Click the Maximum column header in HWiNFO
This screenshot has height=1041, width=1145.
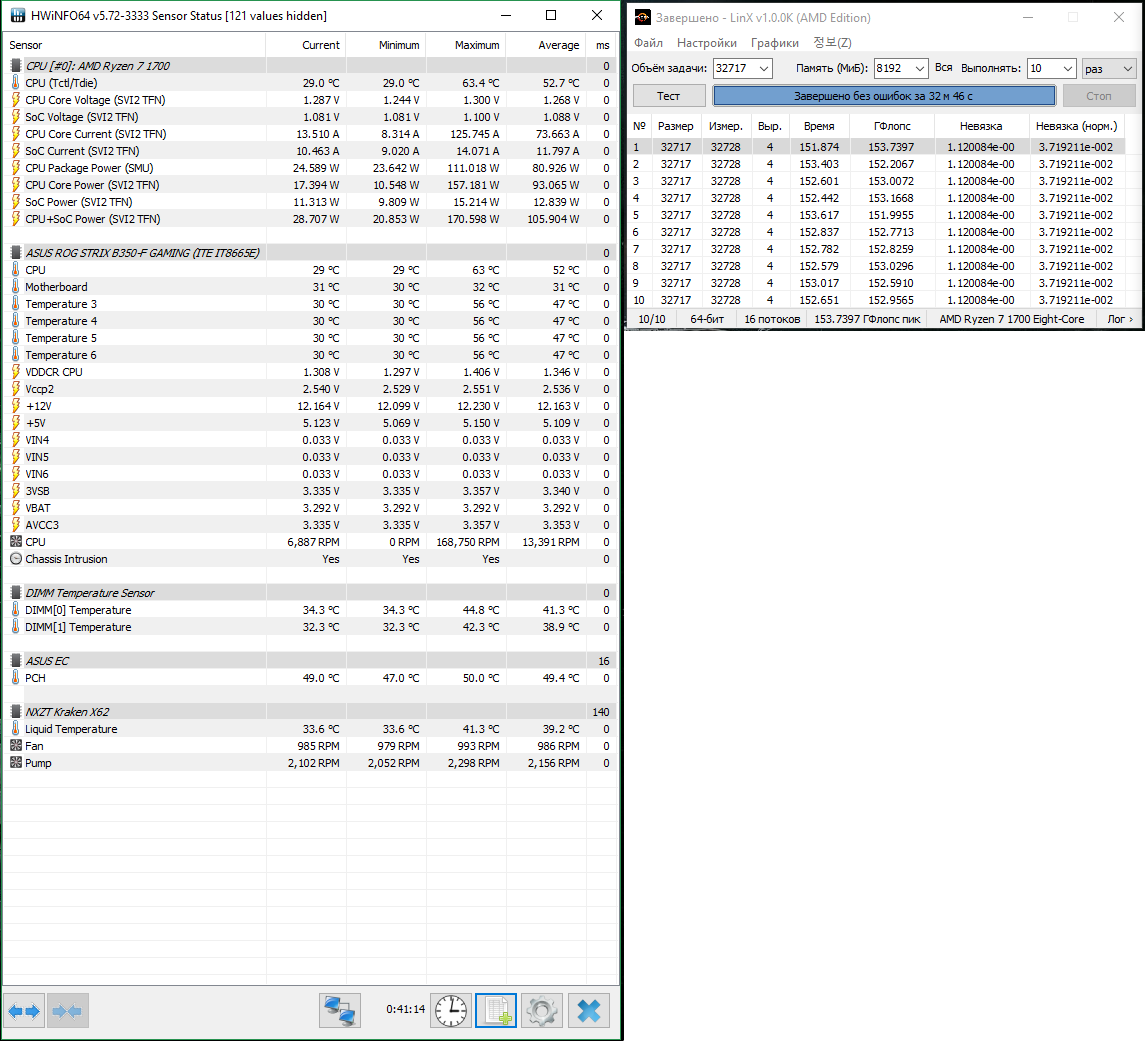466,45
